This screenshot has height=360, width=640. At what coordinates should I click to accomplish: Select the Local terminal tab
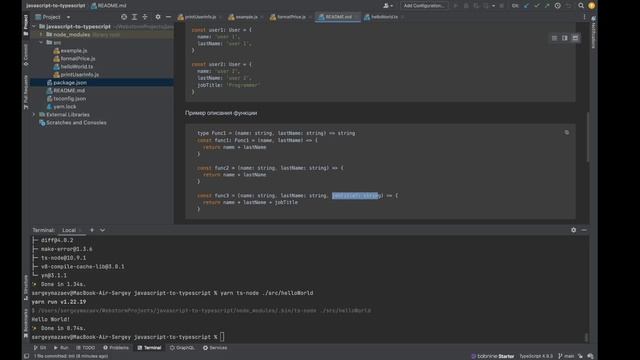point(69,230)
